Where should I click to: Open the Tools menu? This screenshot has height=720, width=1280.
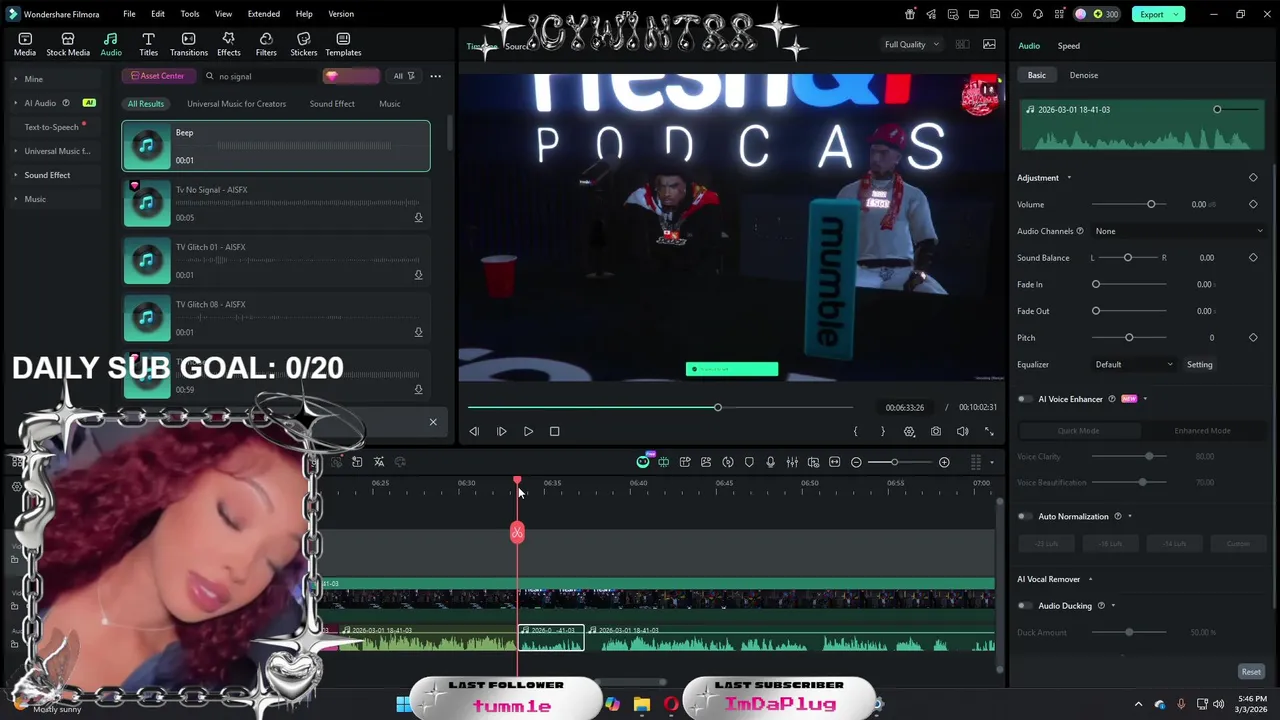190,14
